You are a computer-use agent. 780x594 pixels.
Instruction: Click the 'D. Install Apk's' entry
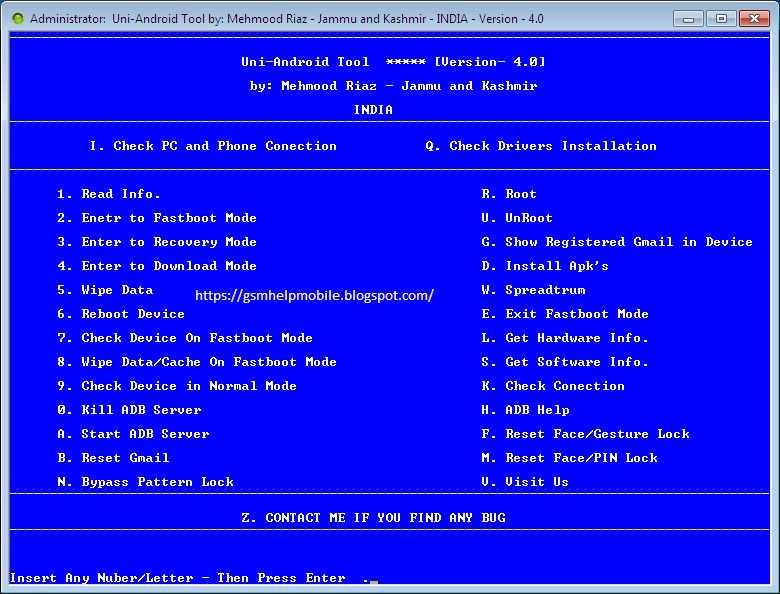(545, 266)
